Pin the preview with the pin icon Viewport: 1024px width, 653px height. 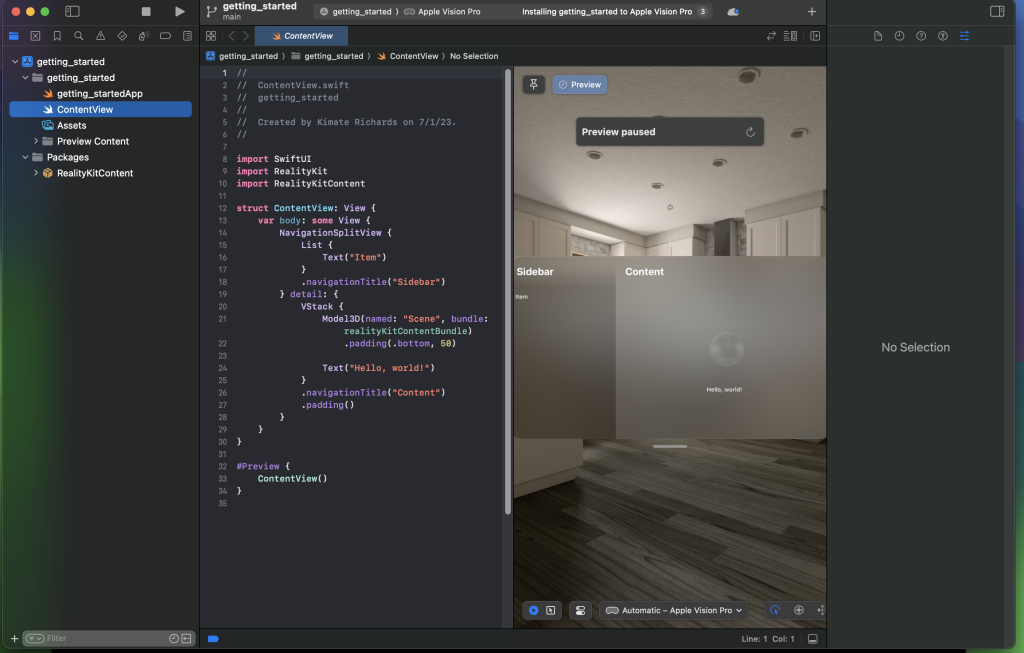(x=533, y=84)
